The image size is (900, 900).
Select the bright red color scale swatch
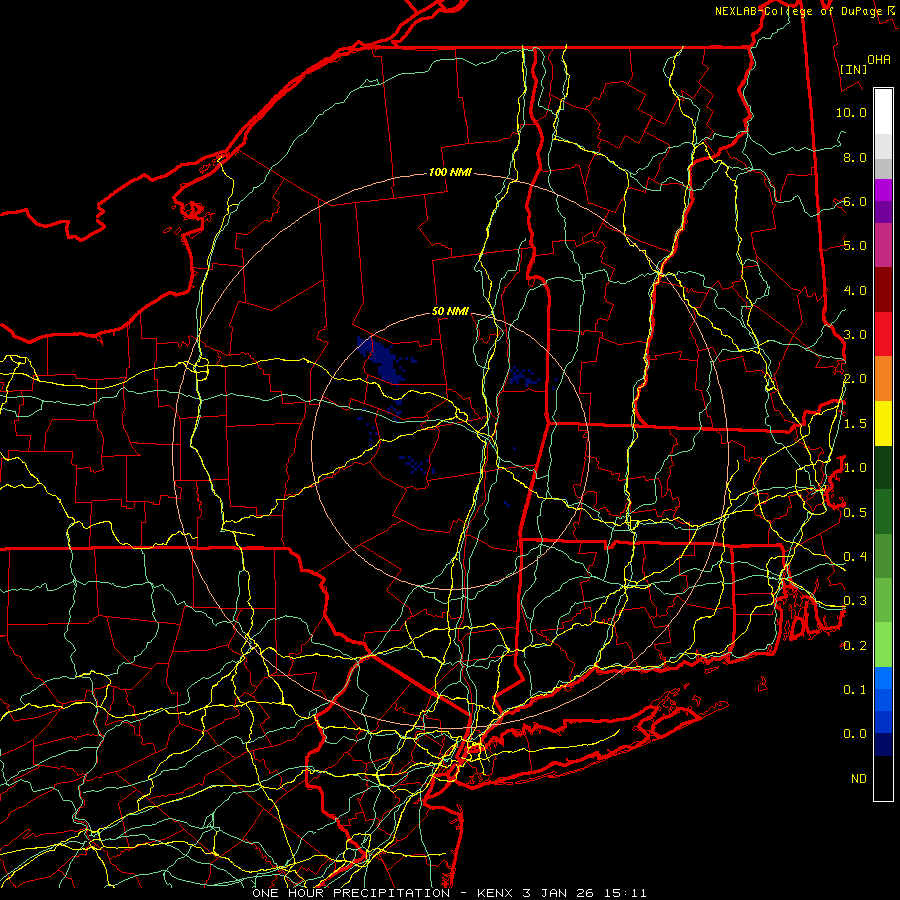coord(883,334)
